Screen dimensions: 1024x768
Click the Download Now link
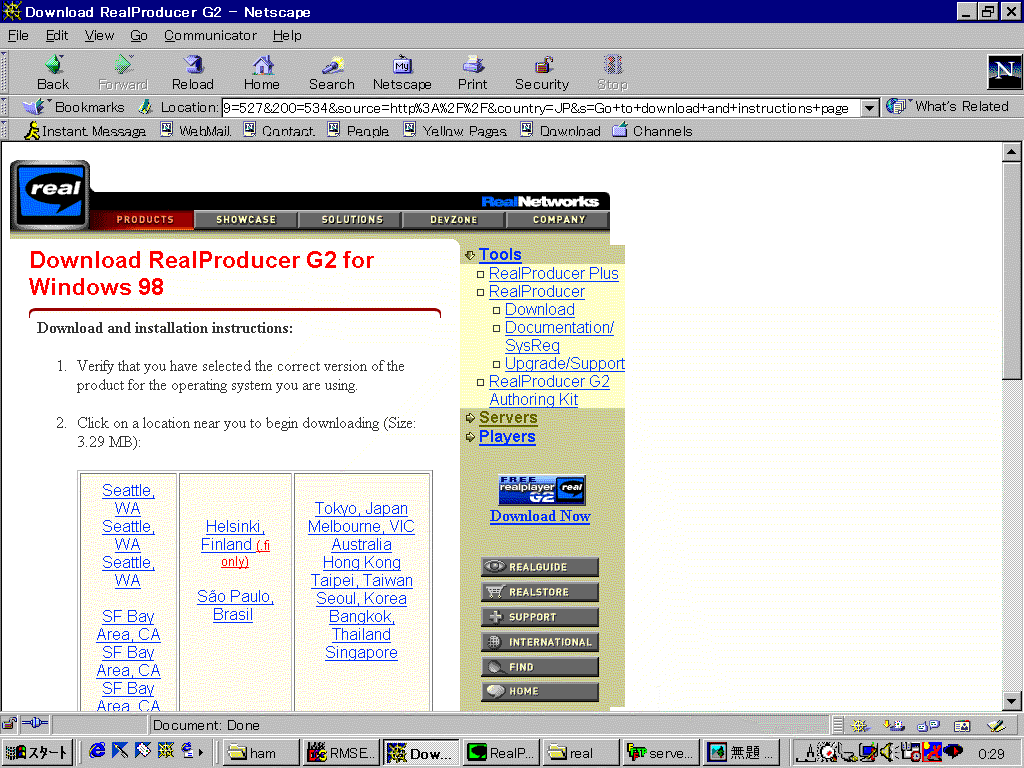point(540,516)
